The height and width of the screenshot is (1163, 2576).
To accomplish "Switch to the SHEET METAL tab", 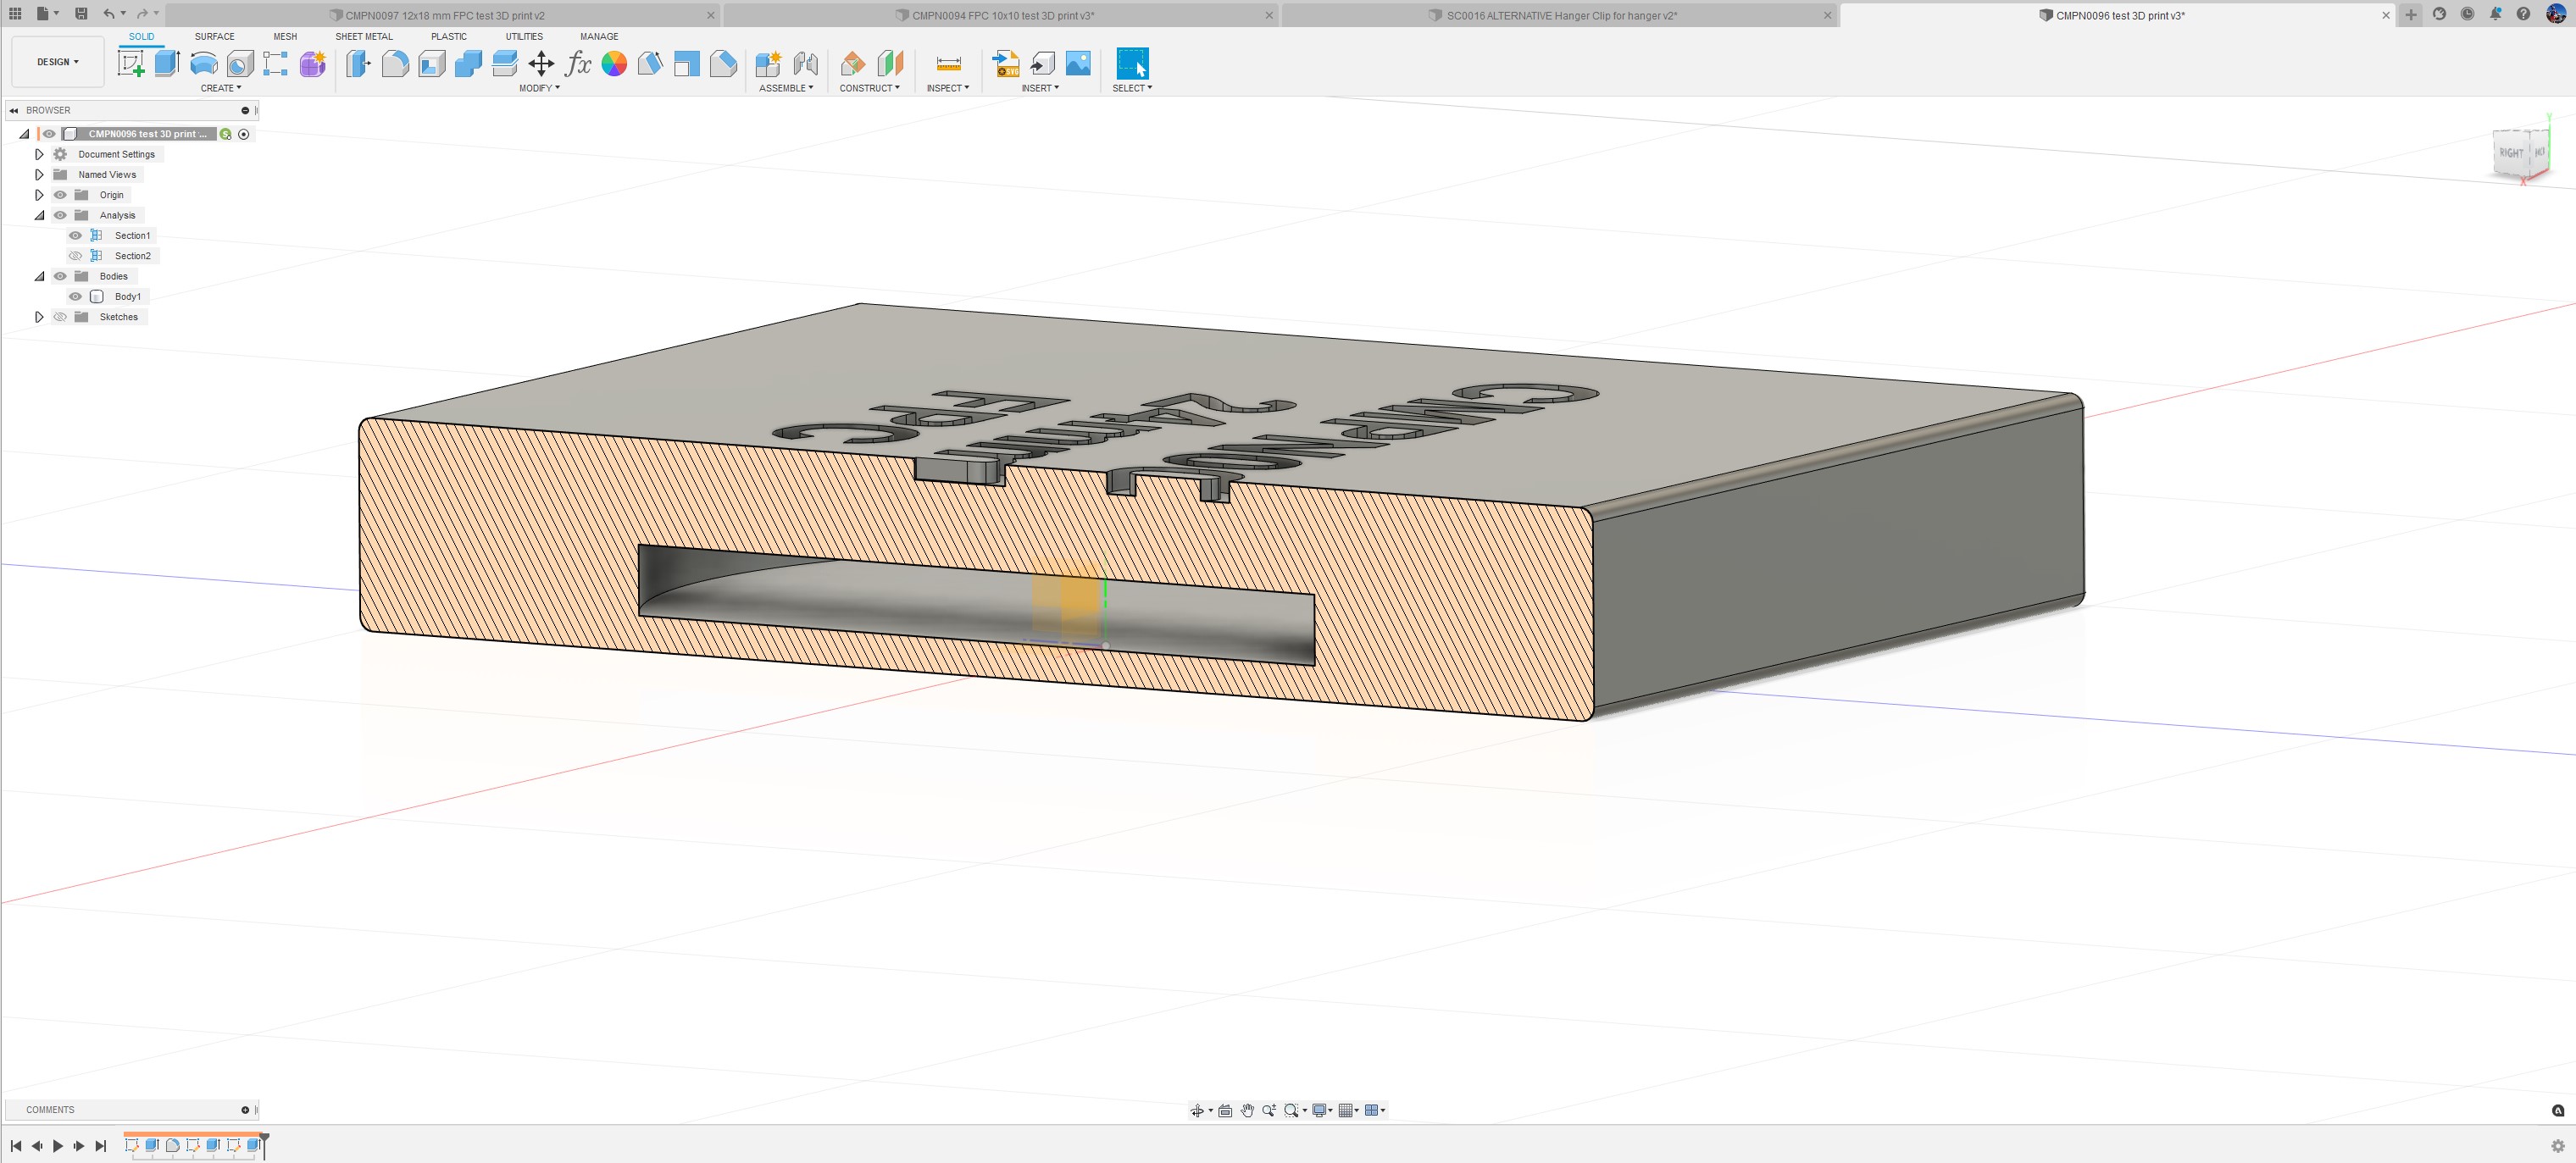I will click(363, 36).
